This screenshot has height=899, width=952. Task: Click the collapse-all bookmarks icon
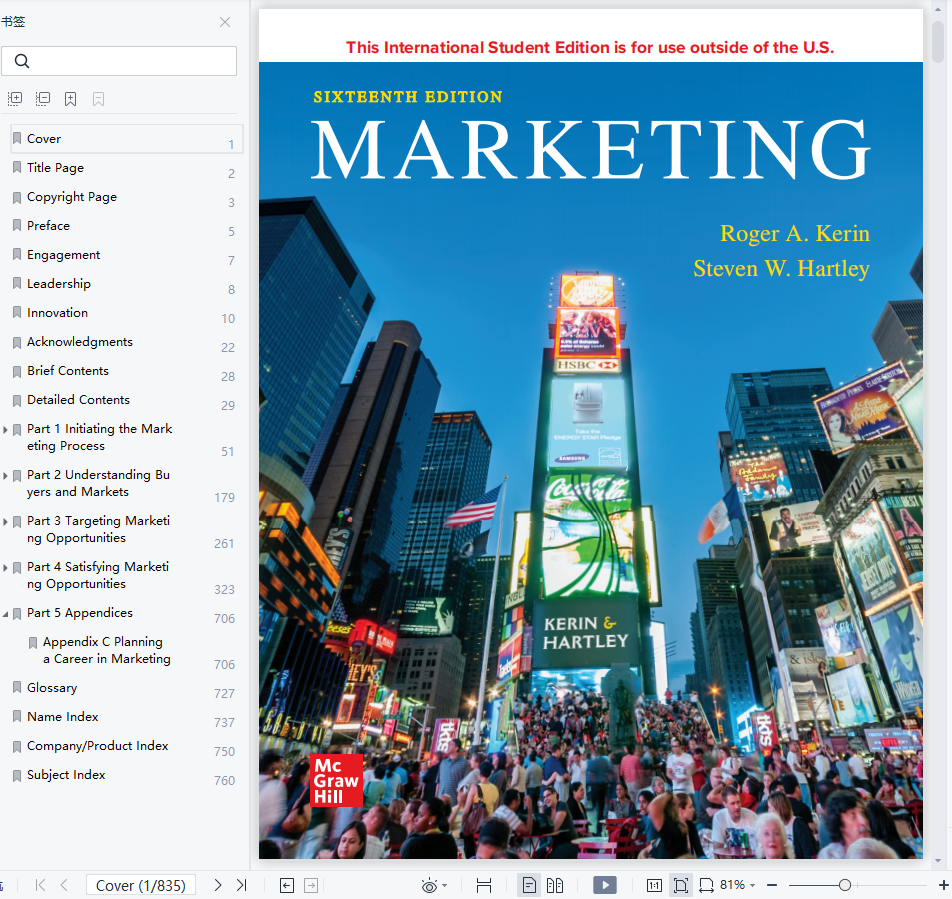click(42, 98)
